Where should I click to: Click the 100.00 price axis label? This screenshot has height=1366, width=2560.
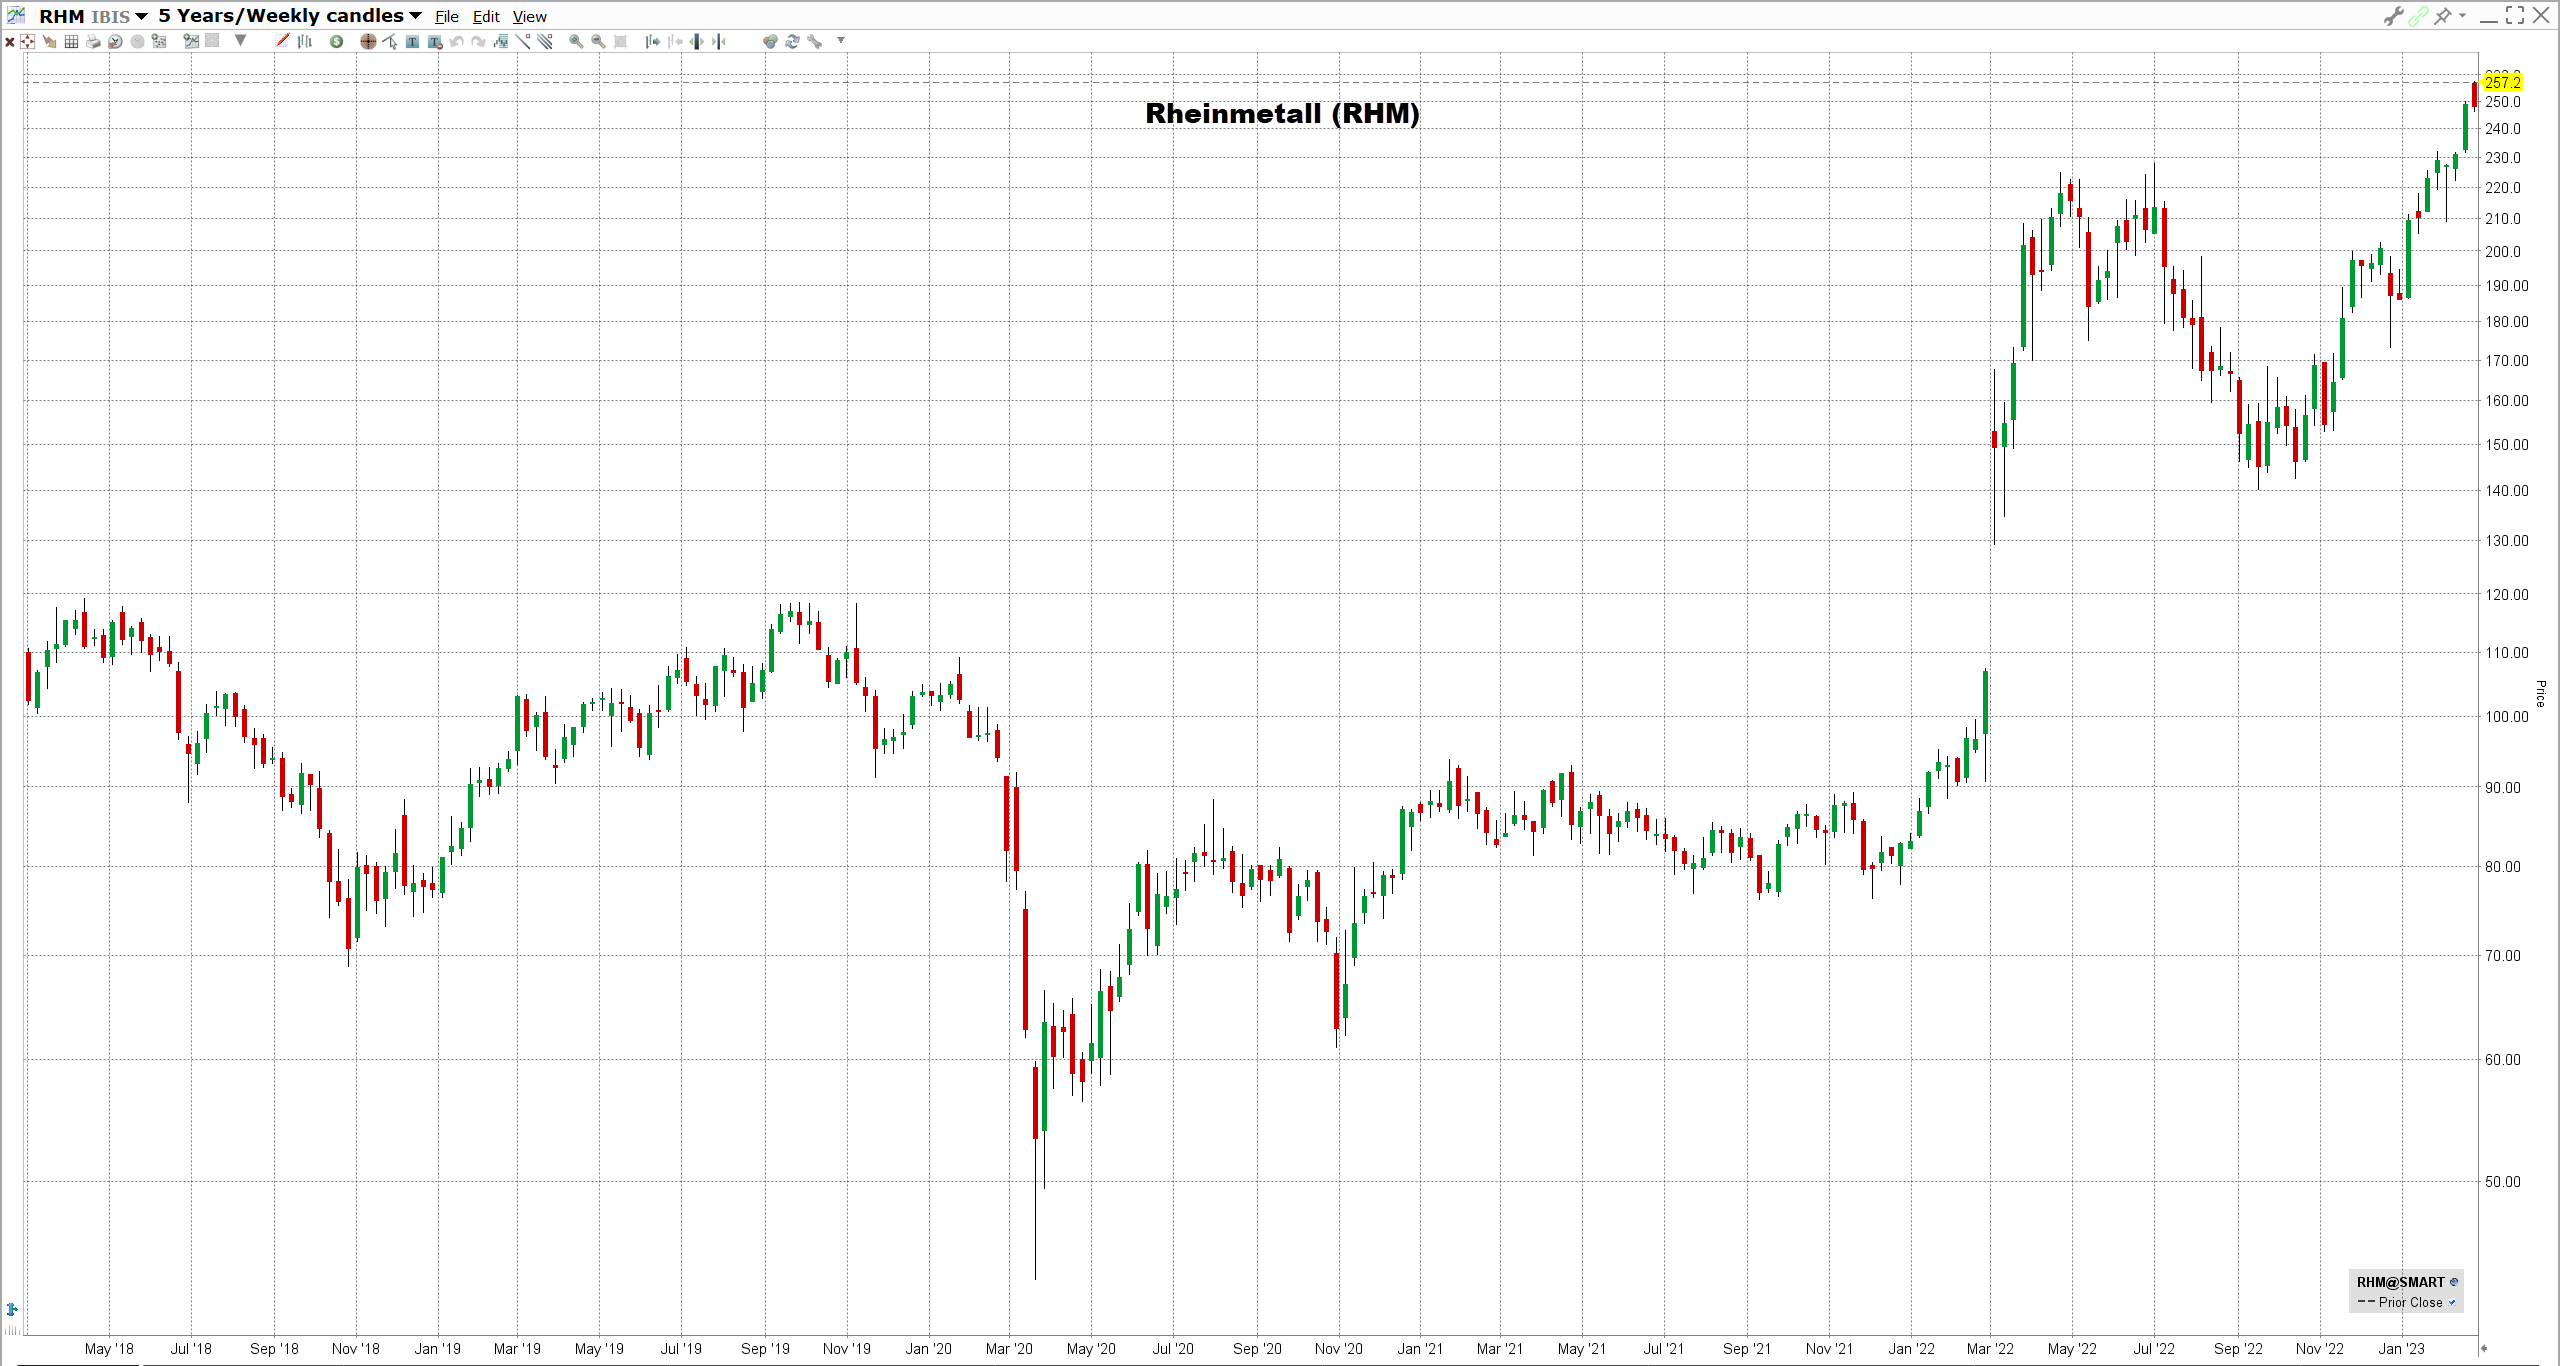click(x=2507, y=717)
